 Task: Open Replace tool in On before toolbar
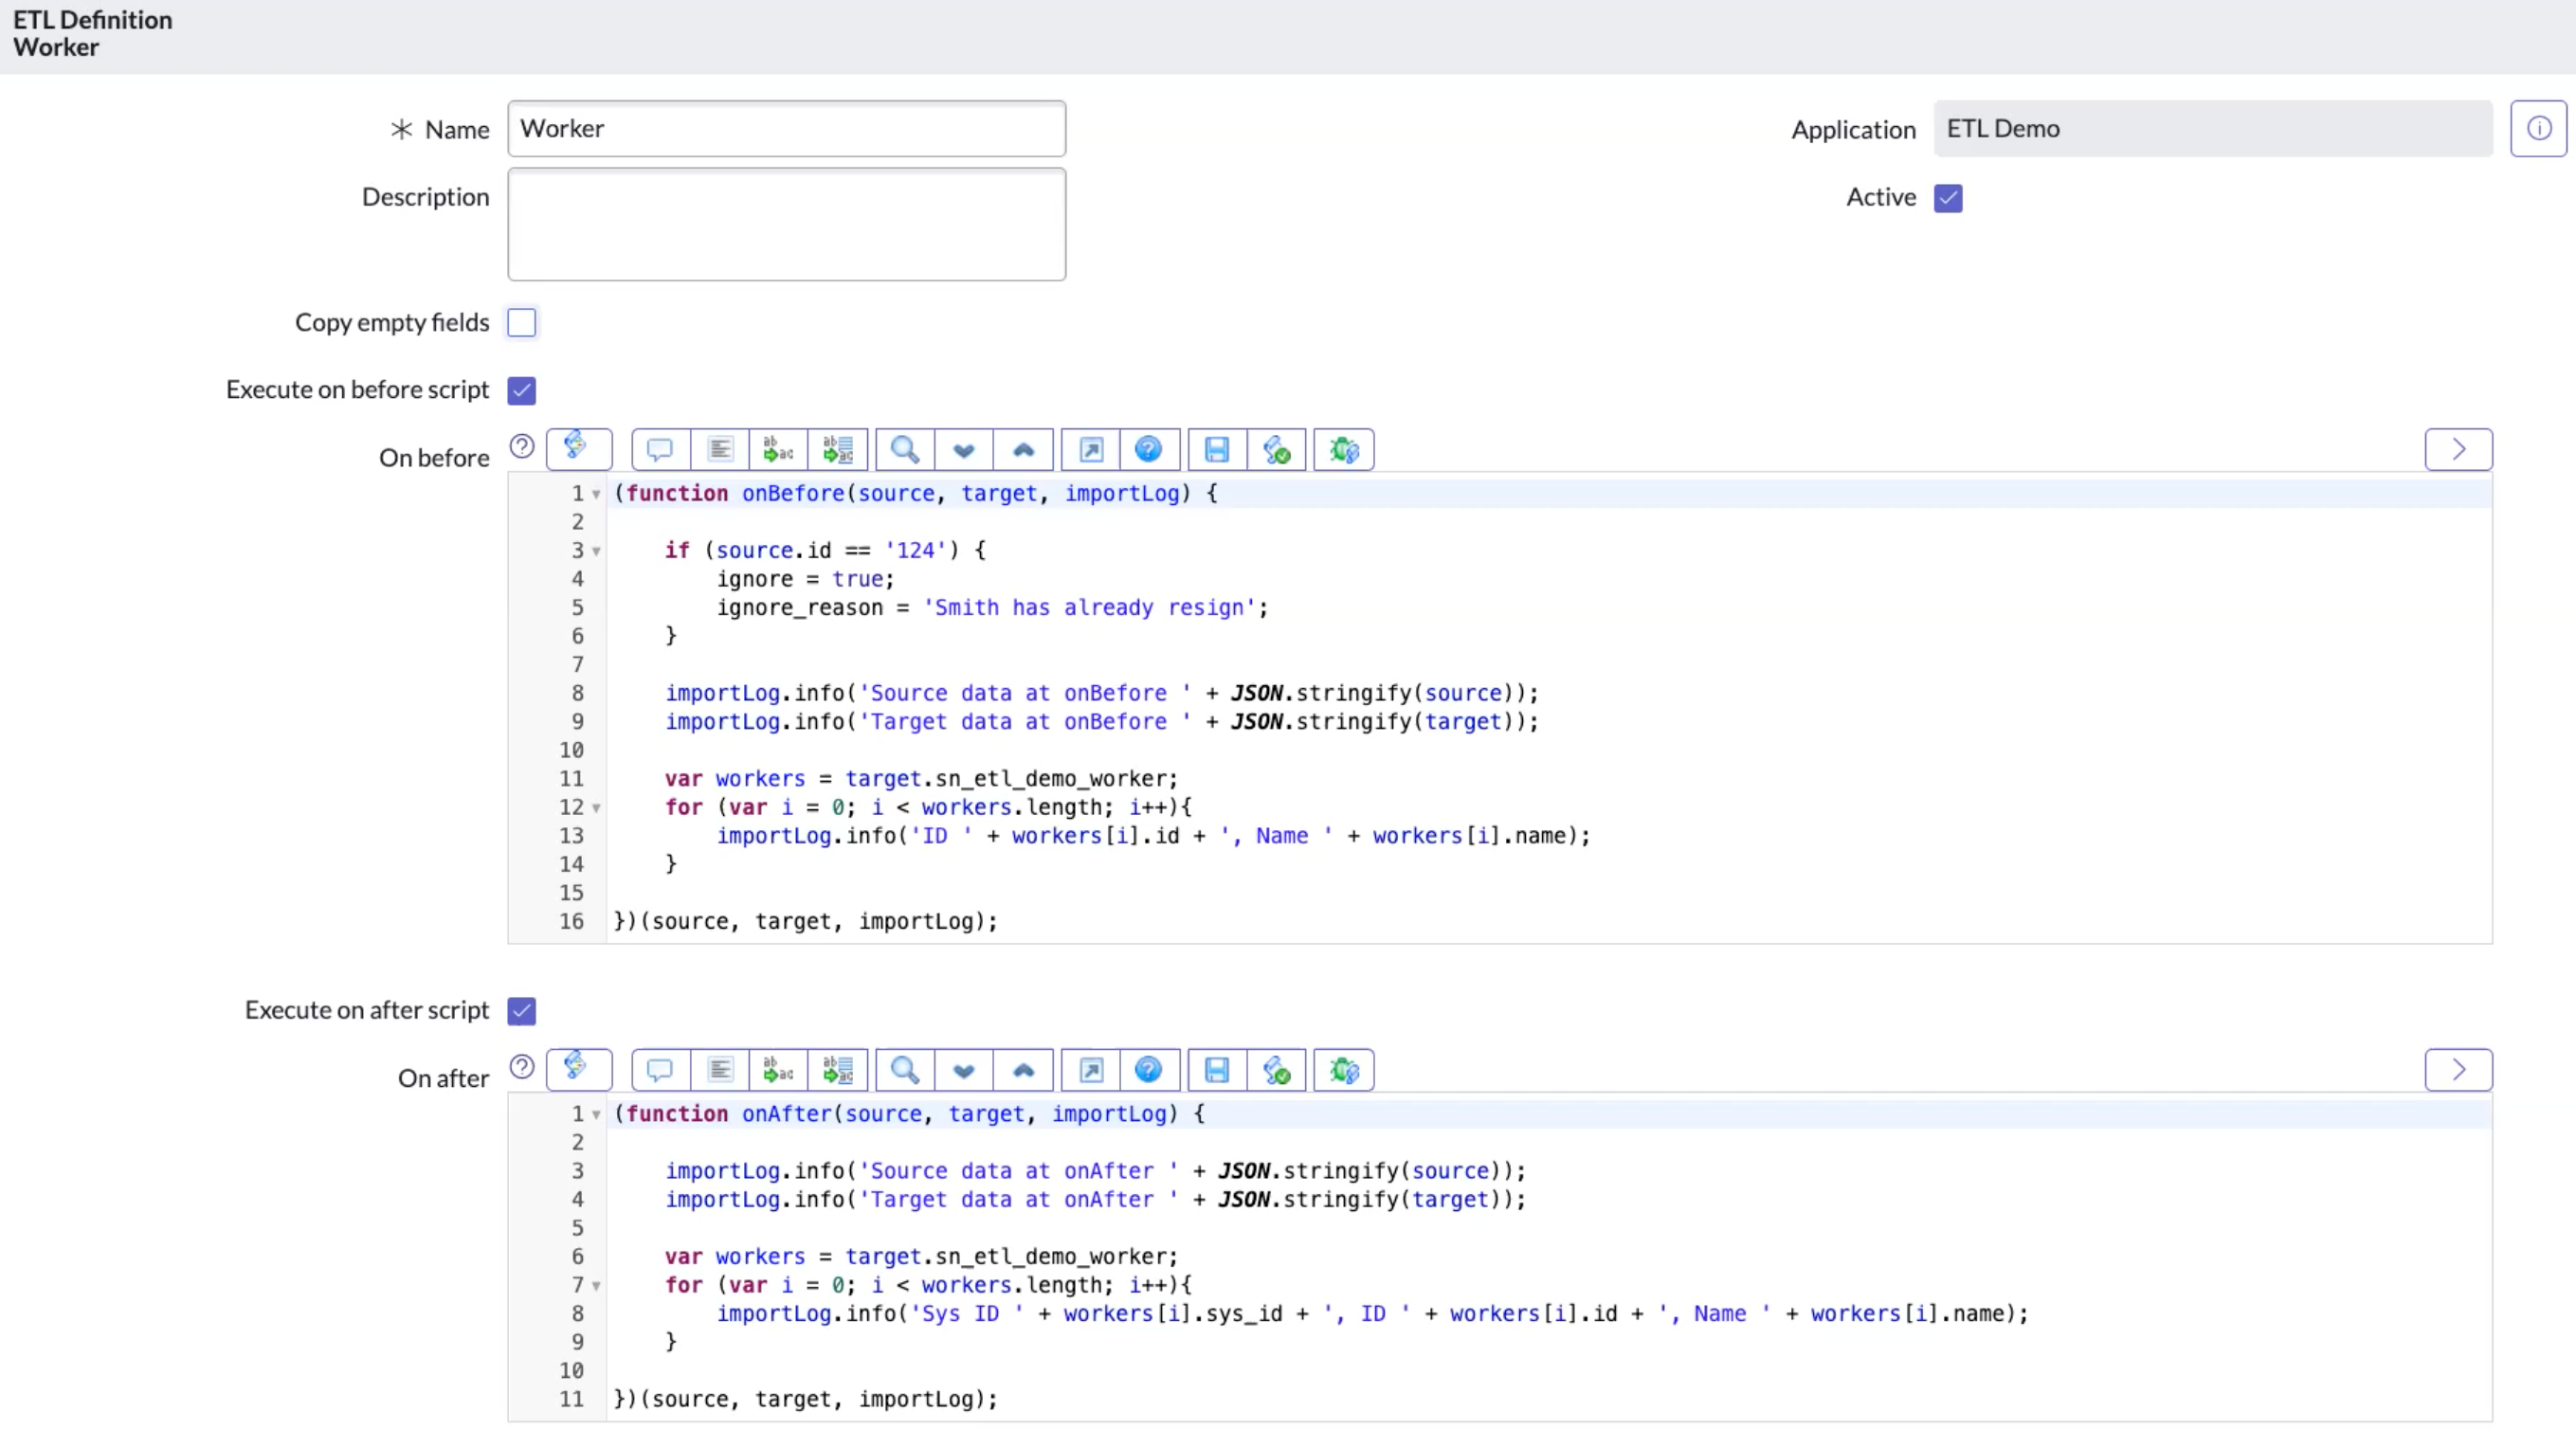tap(778, 450)
